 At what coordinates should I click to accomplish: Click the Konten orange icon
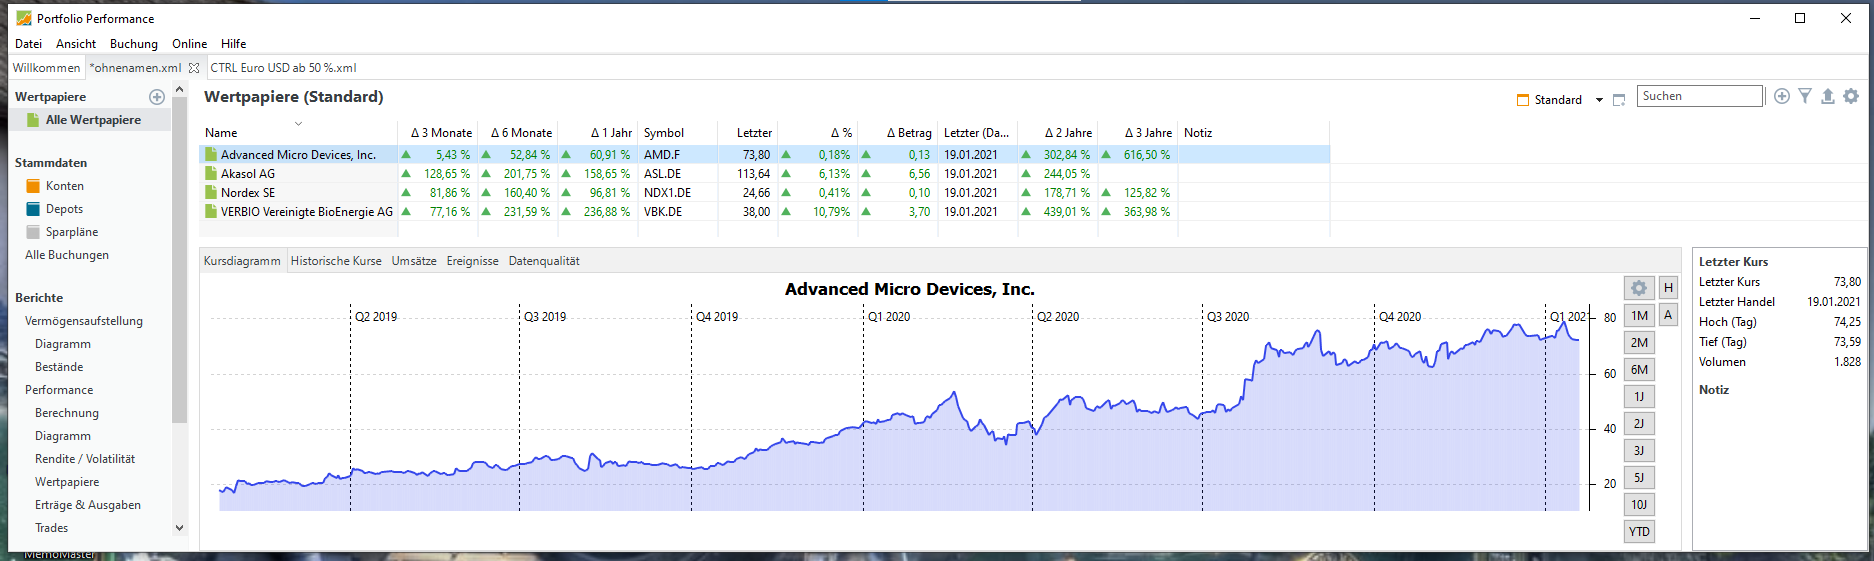(x=33, y=186)
